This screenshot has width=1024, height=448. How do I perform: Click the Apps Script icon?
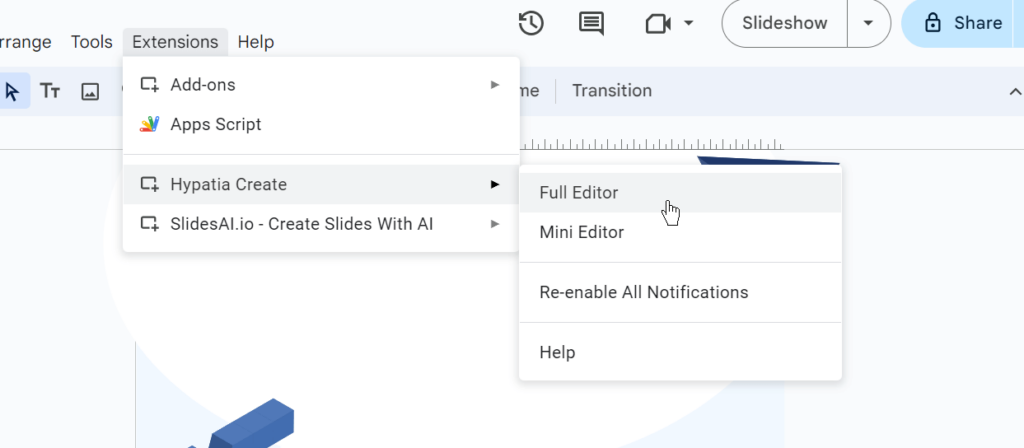(149, 125)
